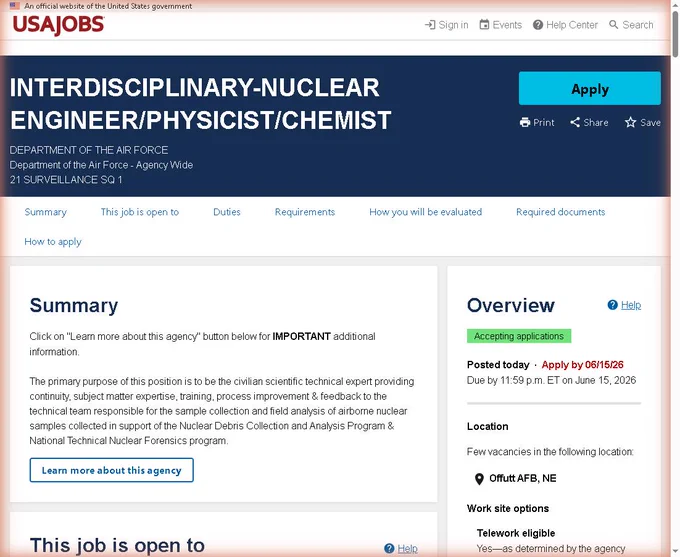Click the This job is open to heading
The height and width of the screenshot is (557, 680).
pos(117,545)
